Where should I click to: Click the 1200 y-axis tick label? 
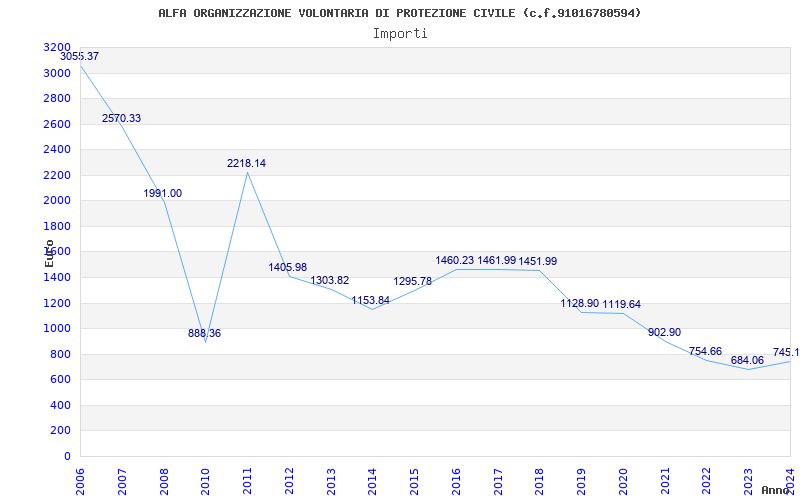(x=57, y=303)
